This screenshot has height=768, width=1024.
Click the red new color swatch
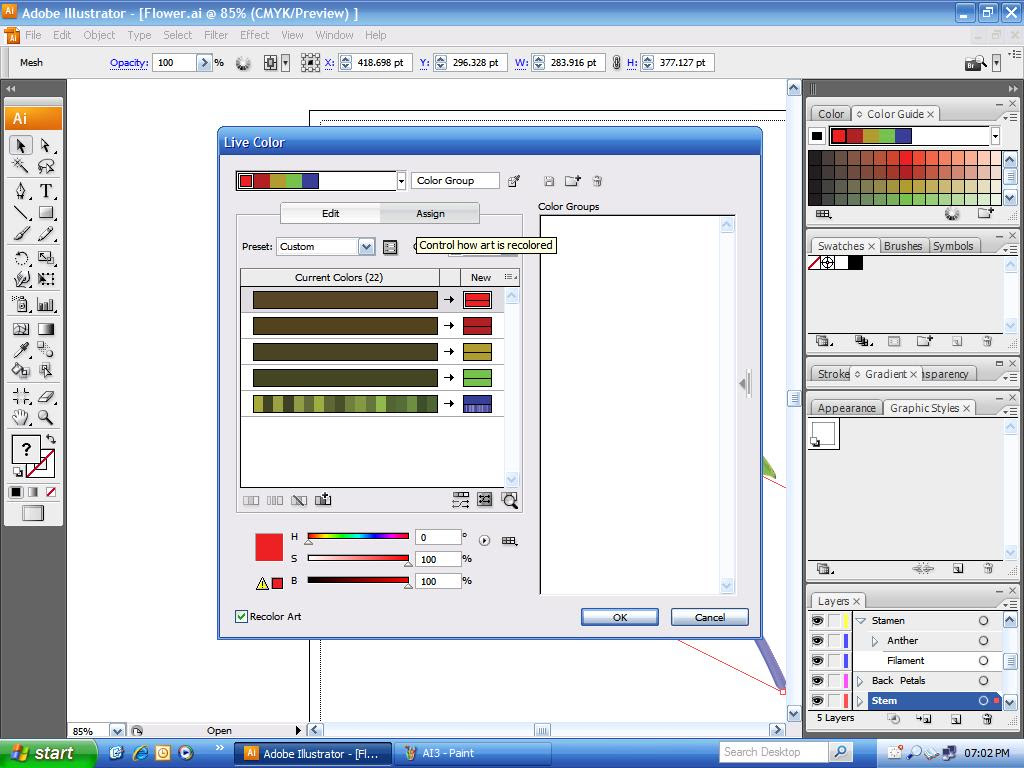pos(477,300)
